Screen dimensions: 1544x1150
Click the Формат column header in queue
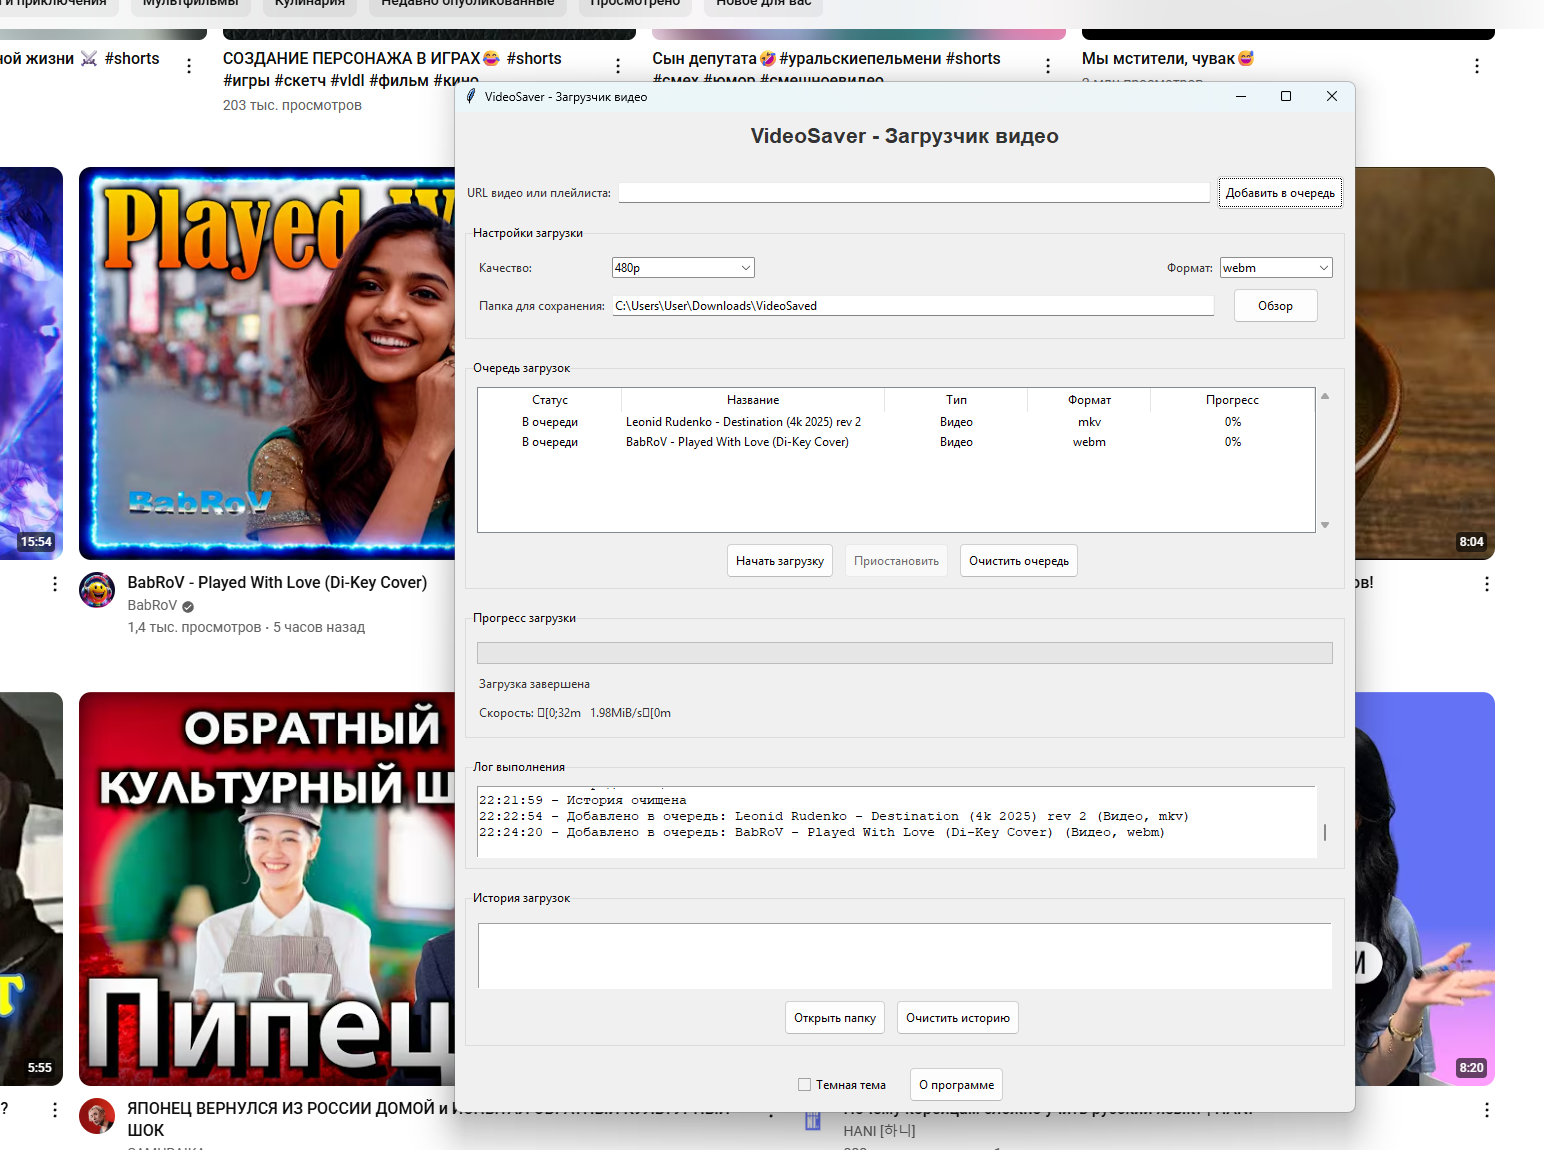[x=1089, y=400]
